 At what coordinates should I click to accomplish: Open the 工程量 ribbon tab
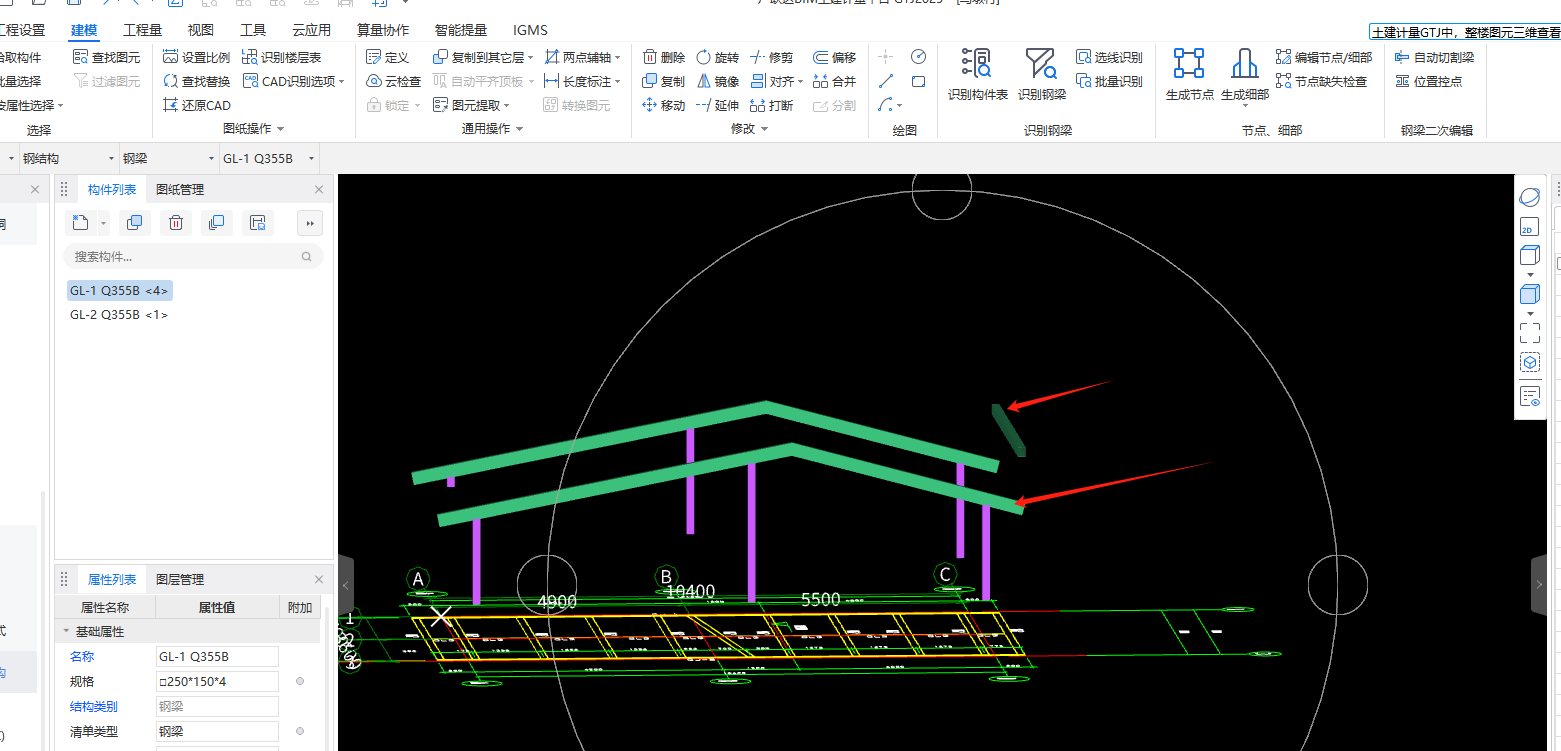click(142, 30)
